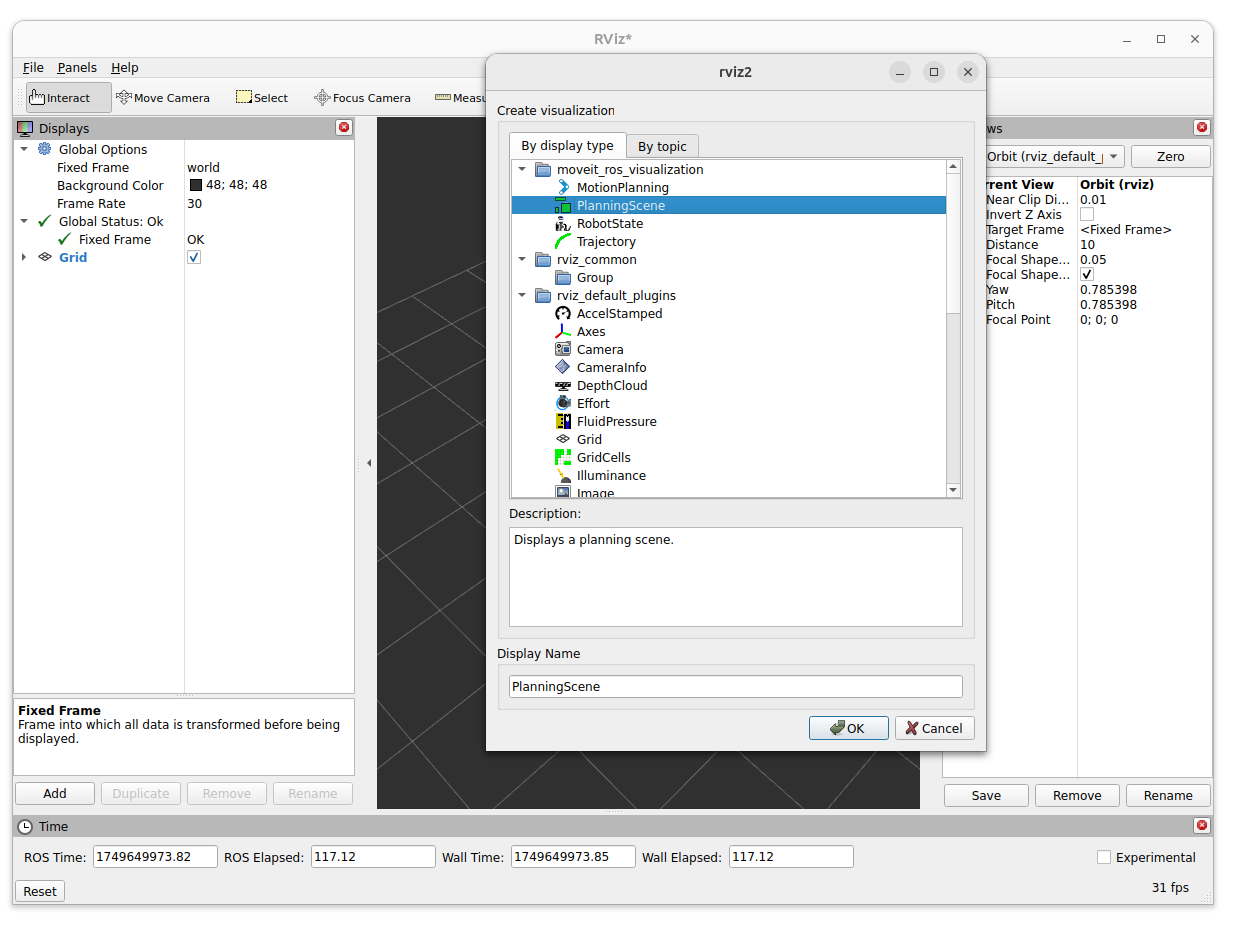
Task: Choose the Trajectory display icon
Action: [x=563, y=242]
